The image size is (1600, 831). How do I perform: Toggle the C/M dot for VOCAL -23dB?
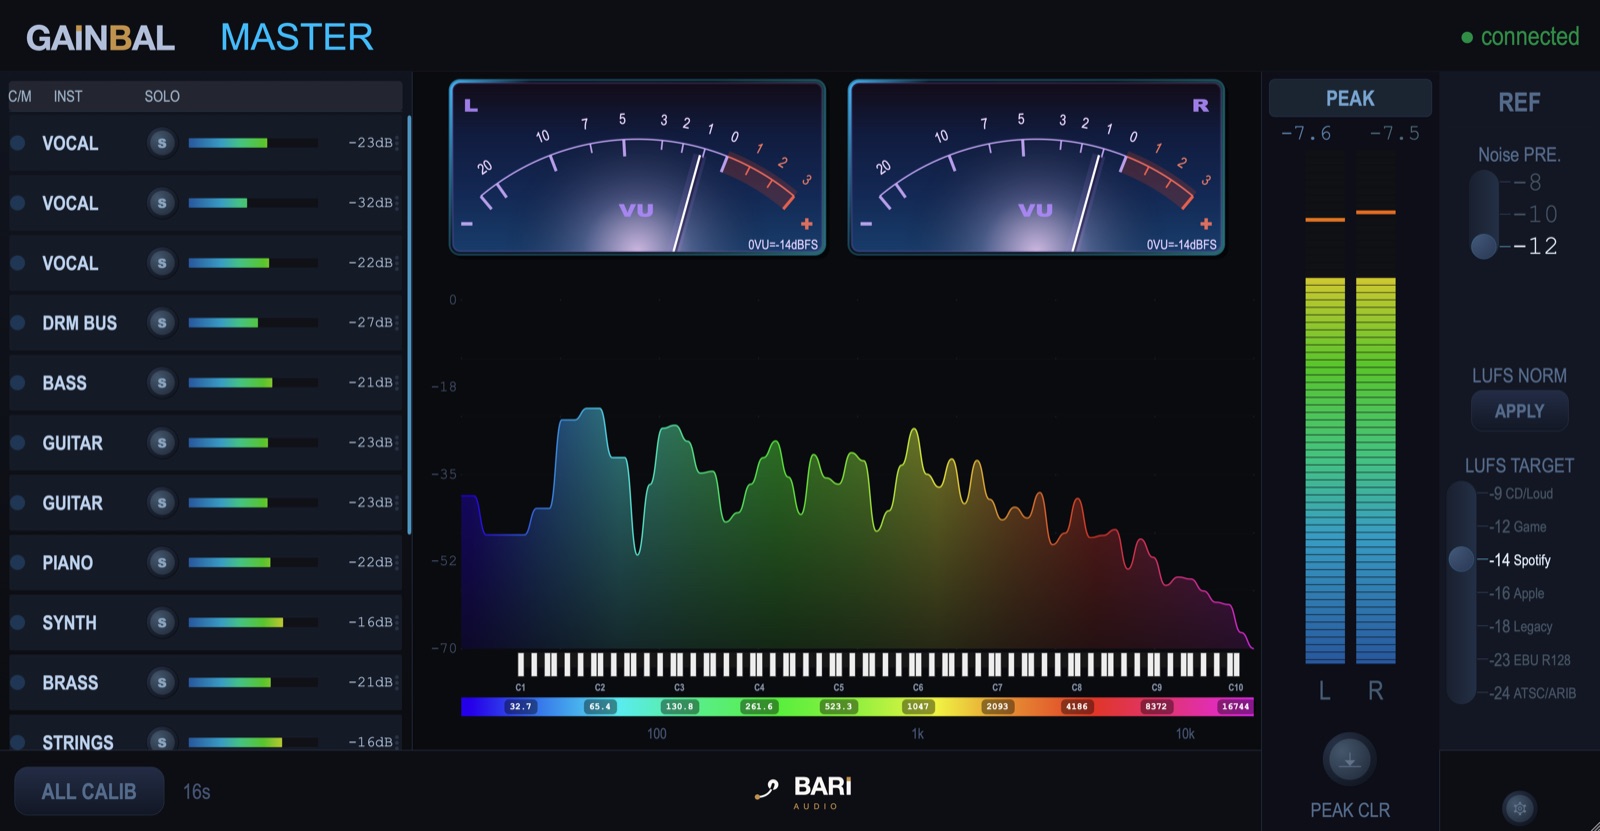pos(18,142)
